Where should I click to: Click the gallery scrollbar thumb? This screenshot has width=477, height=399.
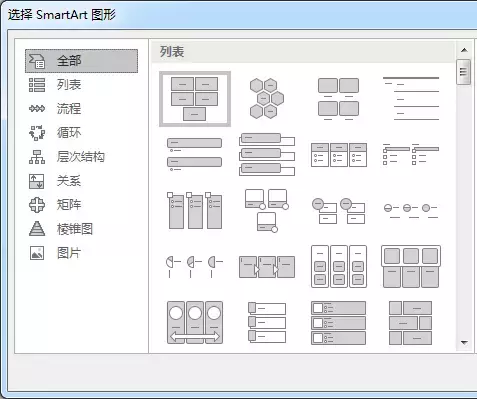tap(463, 72)
